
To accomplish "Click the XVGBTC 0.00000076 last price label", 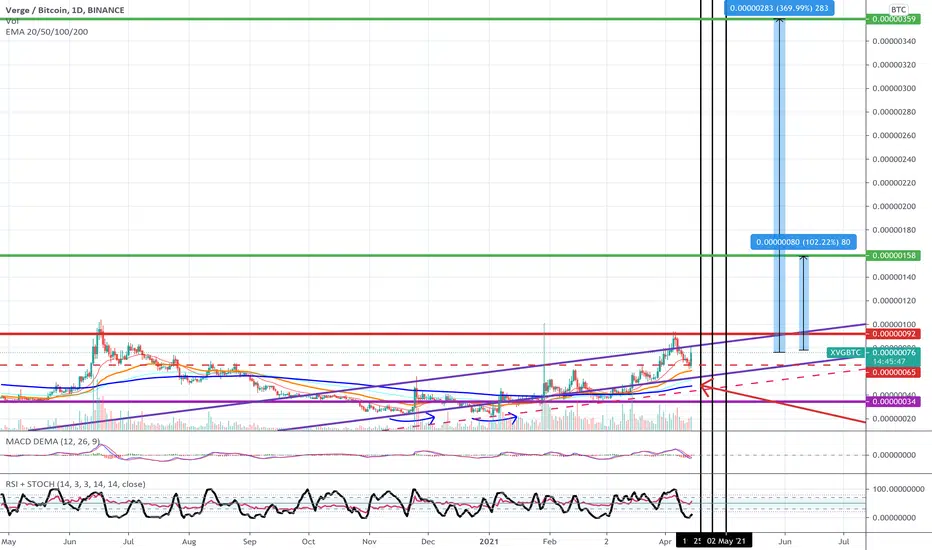I will [x=873, y=353].
